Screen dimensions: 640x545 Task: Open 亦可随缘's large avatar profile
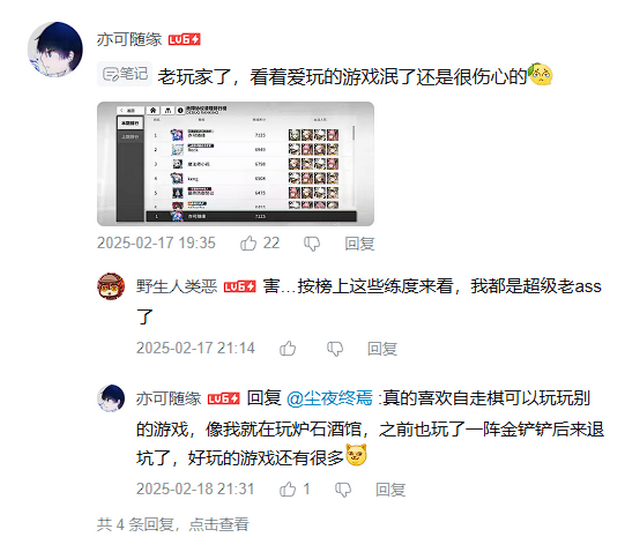[x=55, y=49]
